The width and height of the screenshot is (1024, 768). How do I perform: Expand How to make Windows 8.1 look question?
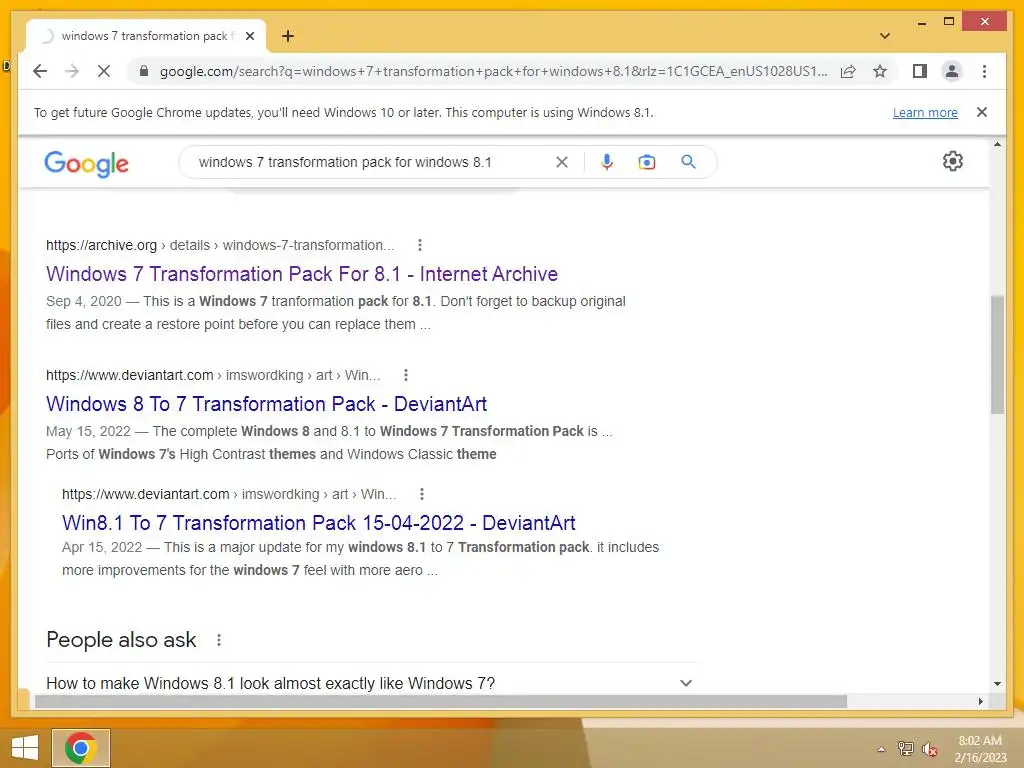point(370,683)
